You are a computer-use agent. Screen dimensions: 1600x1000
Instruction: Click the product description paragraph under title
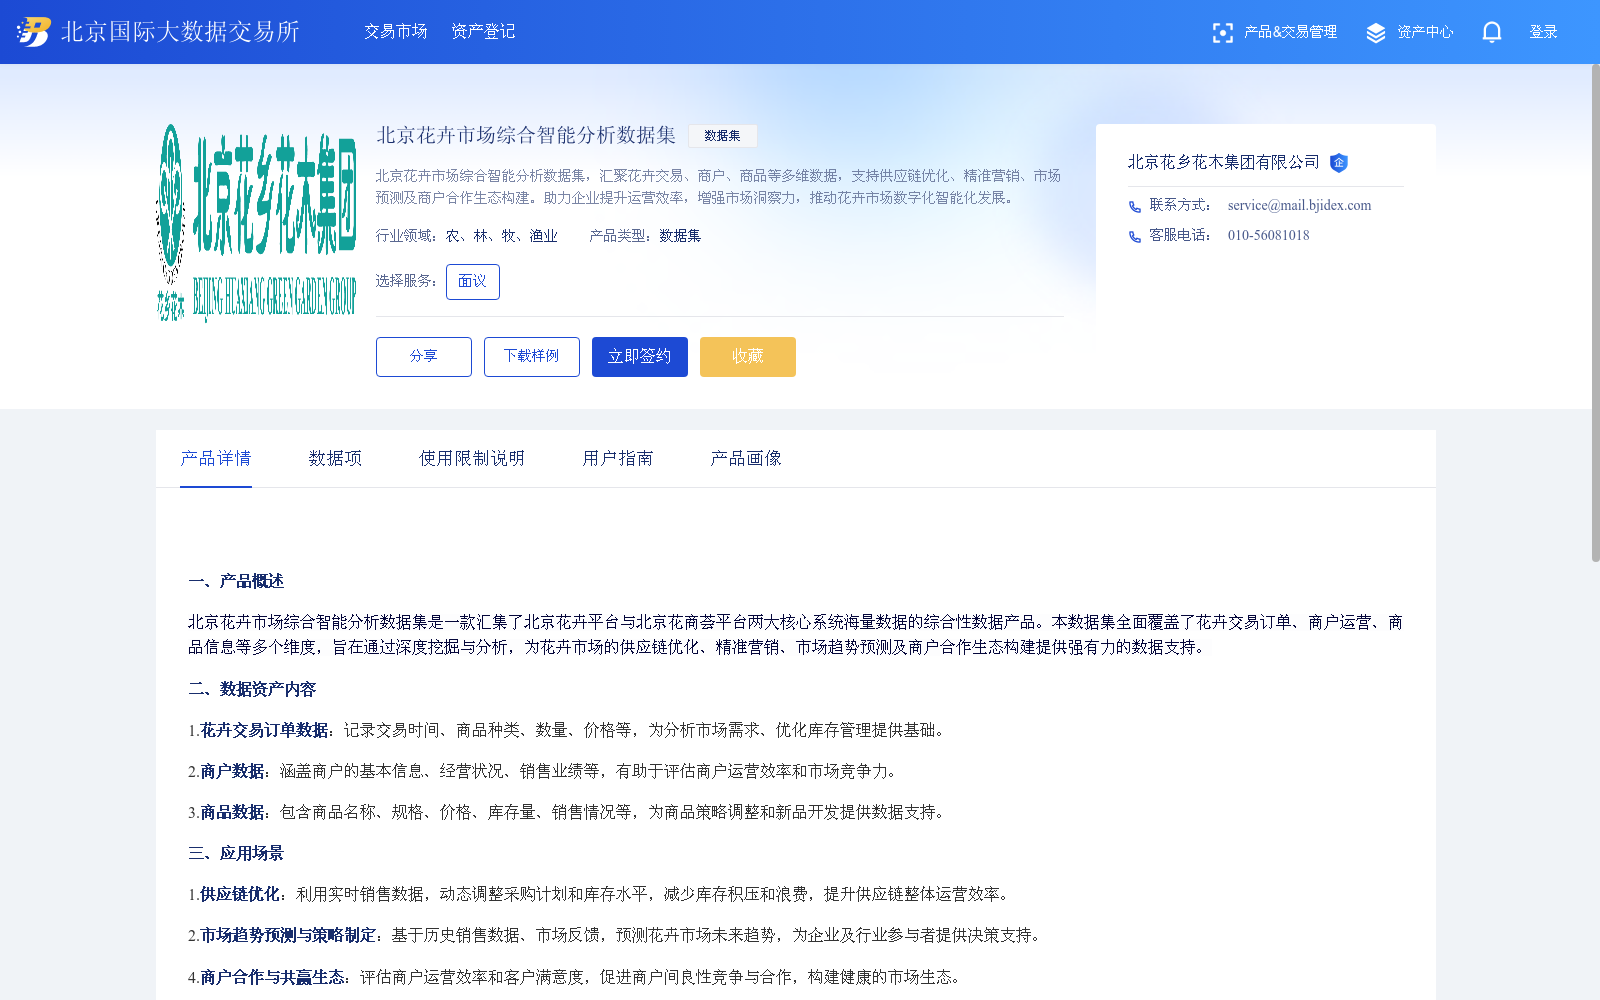tap(718, 187)
